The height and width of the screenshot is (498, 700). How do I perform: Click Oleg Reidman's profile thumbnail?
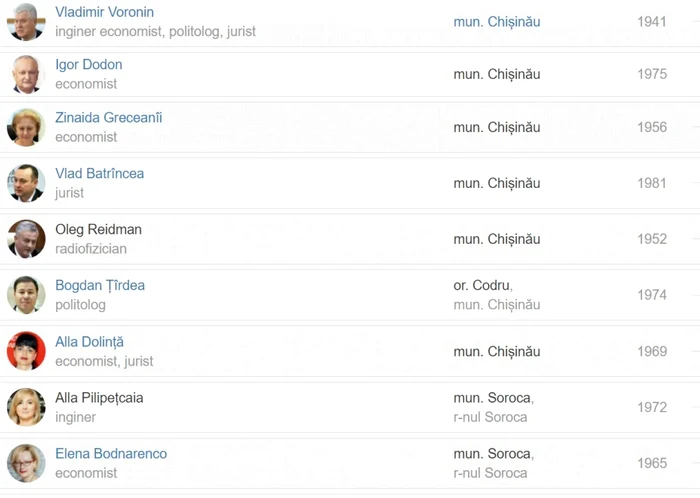pyautogui.click(x=26, y=239)
